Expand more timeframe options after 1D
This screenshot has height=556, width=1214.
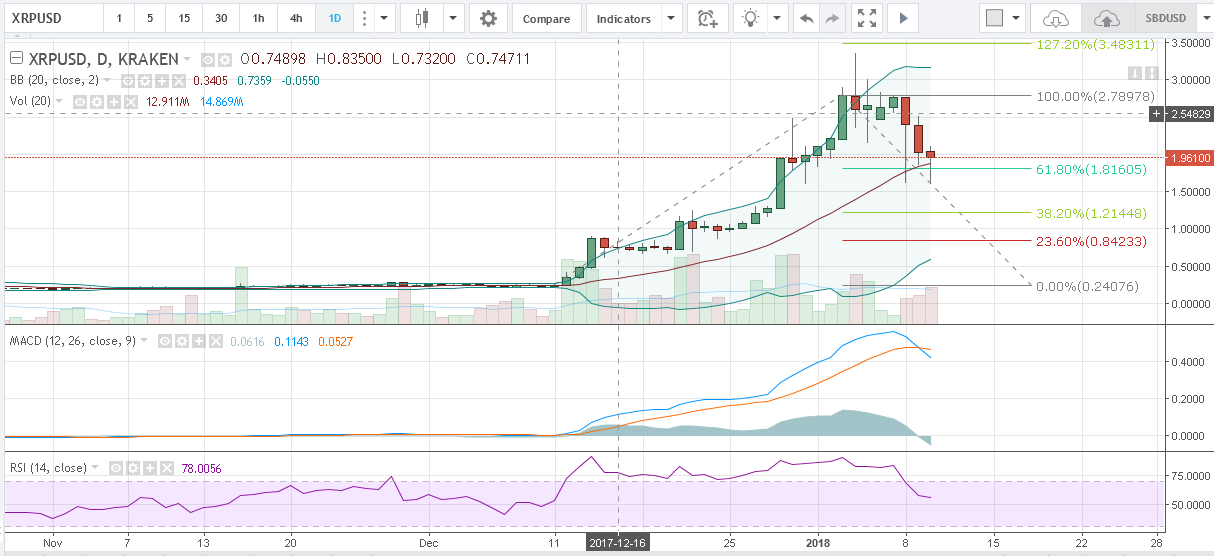[x=385, y=18]
